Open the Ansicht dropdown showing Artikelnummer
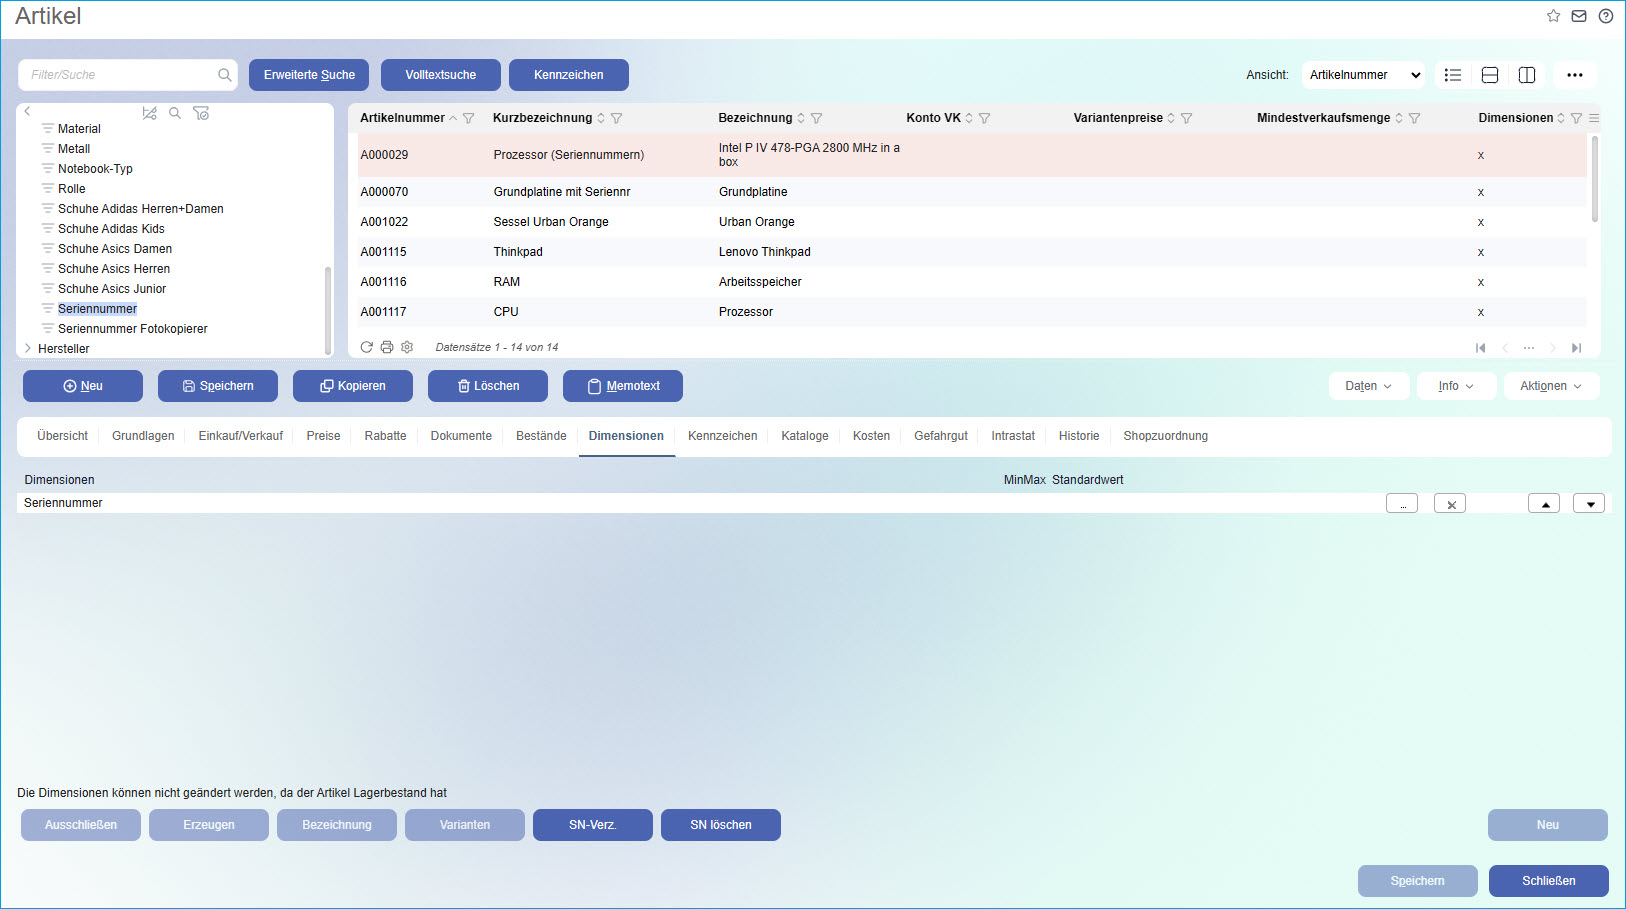 pyautogui.click(x=1362, y=74)
